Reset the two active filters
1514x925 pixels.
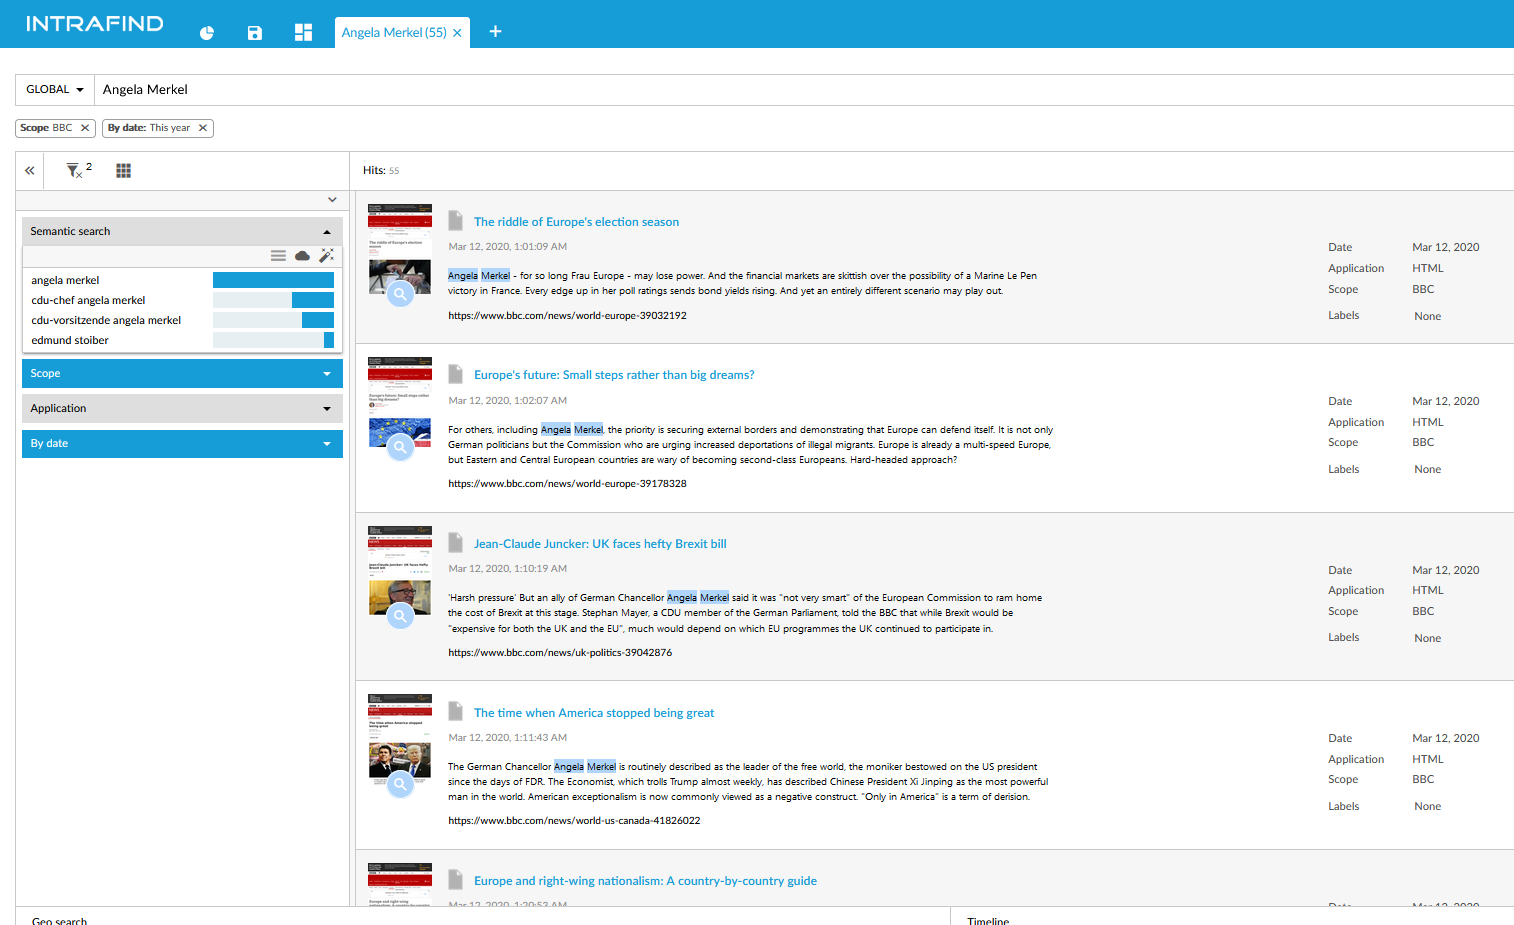76,170
